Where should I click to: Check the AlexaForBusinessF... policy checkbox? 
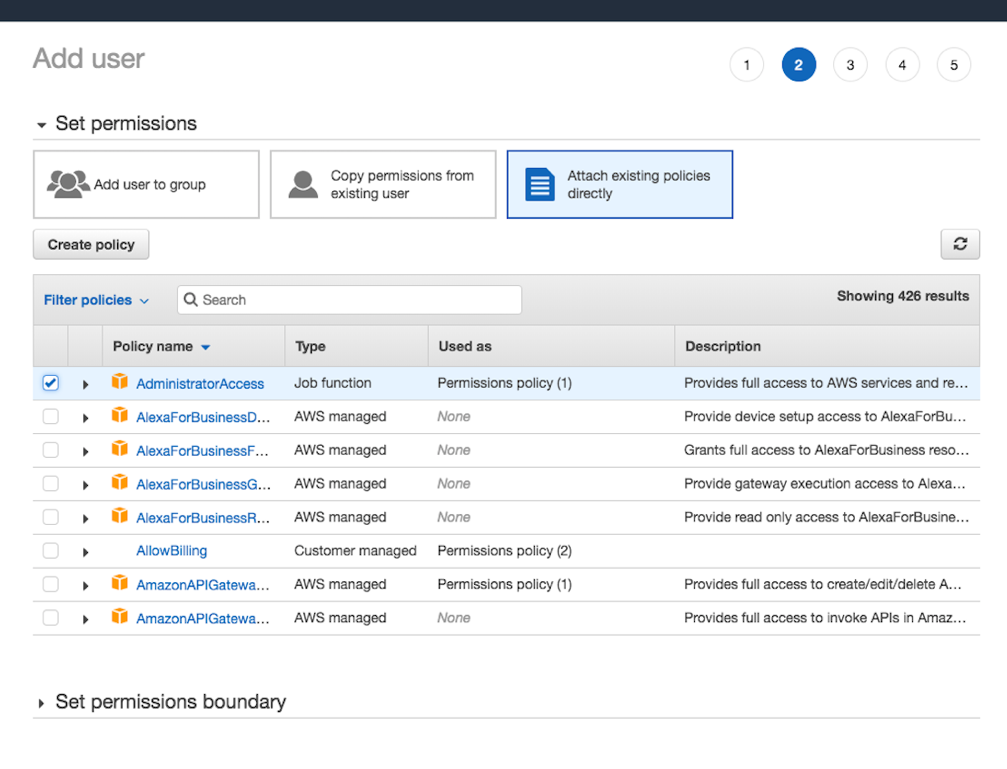tap(51, 450)
